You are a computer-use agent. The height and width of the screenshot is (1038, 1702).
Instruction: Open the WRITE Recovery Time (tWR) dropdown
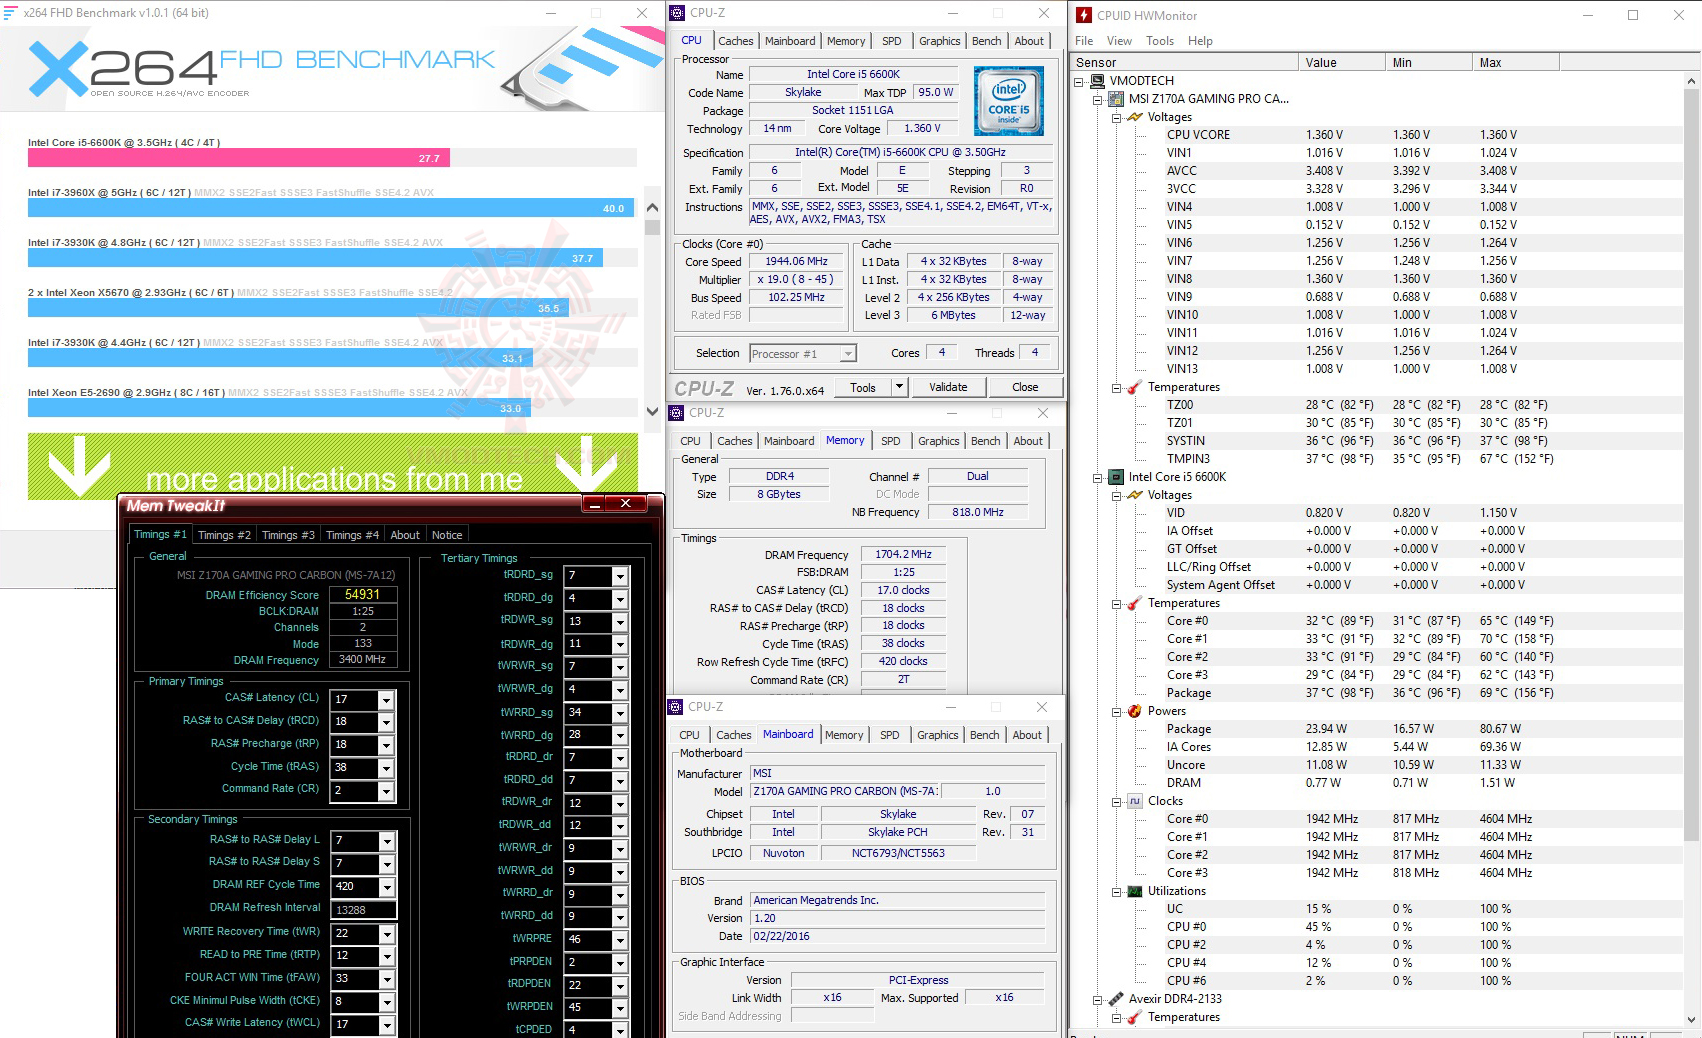tap(386, 934)
